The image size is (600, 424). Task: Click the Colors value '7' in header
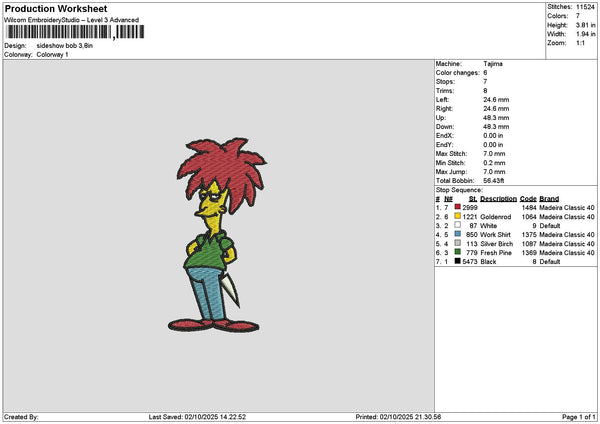coord(578,16)
